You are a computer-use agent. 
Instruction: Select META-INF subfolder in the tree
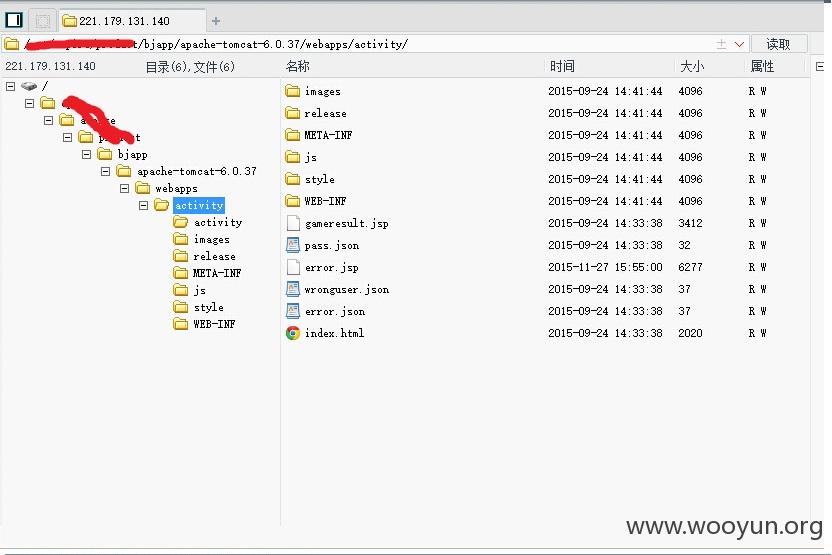tap(217, 273)
